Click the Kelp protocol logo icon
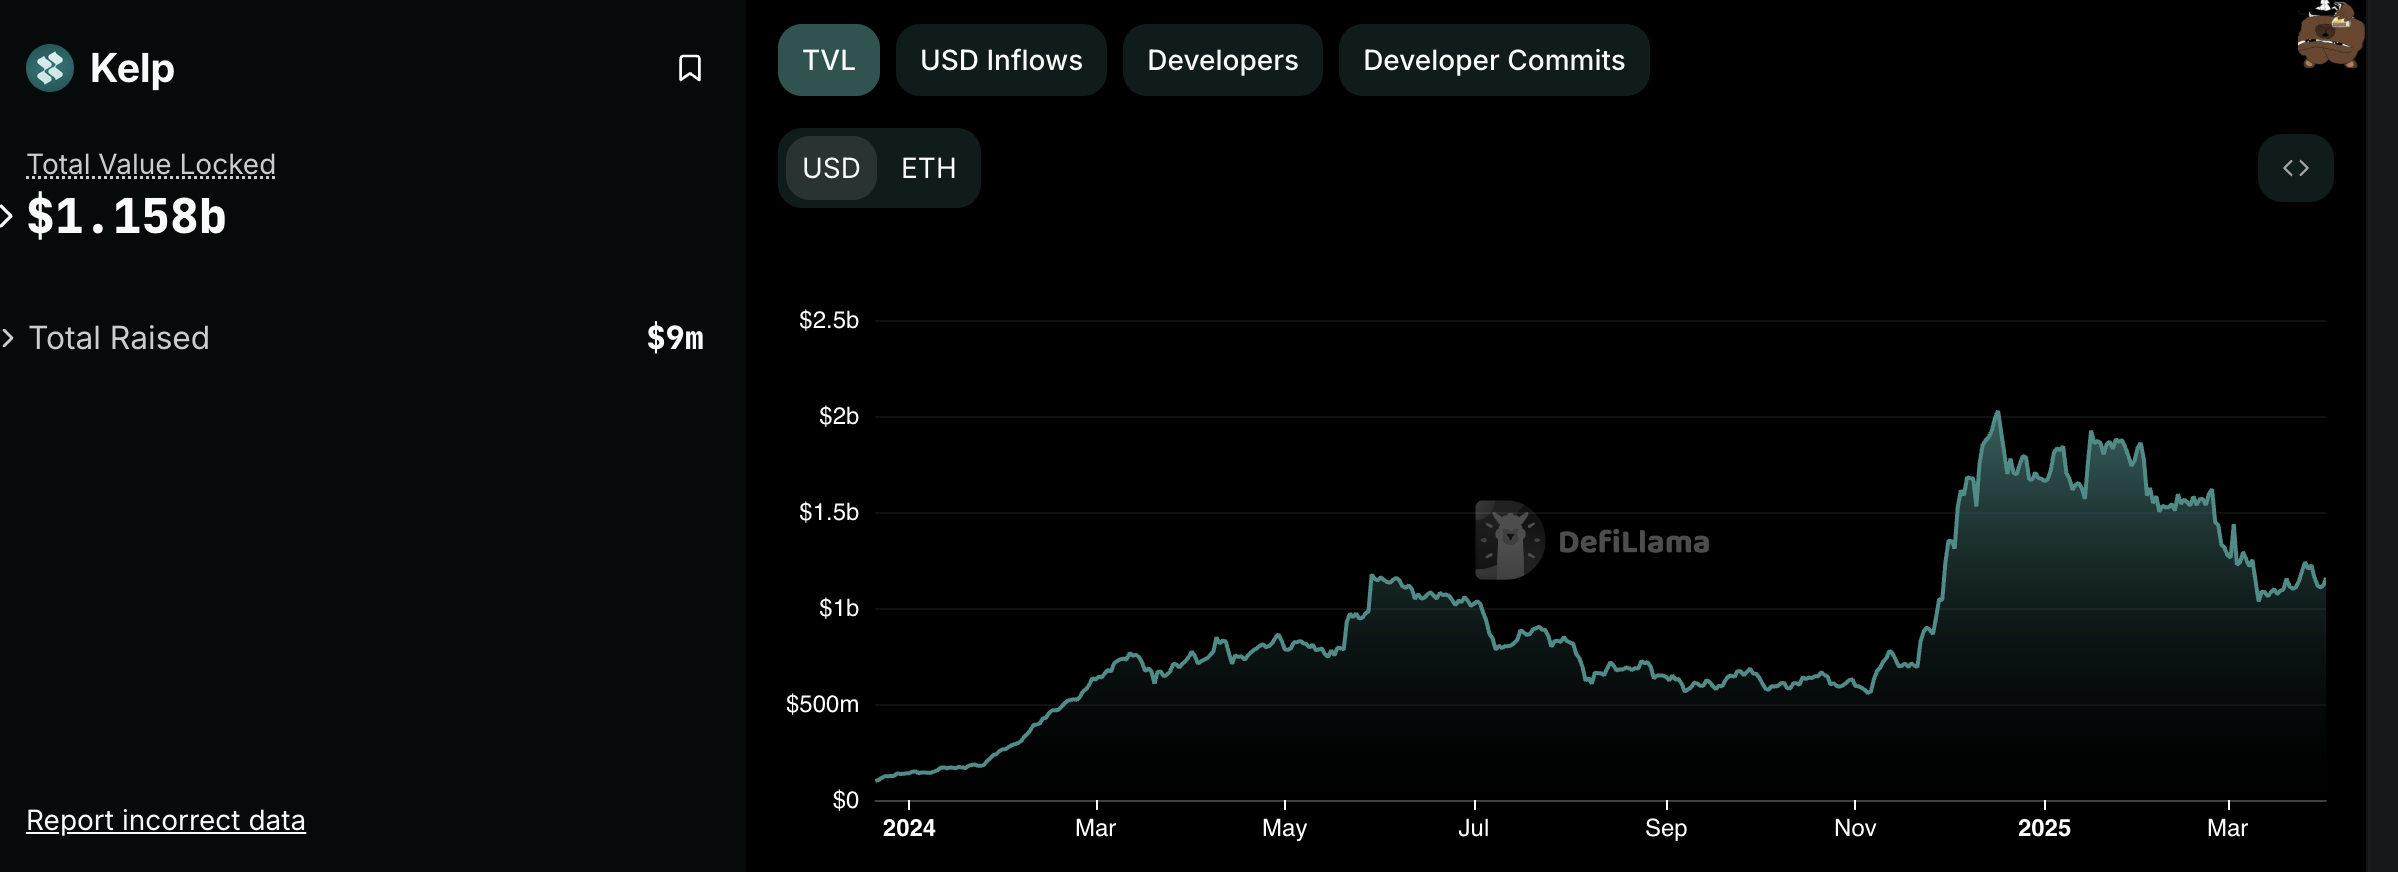The height and width of the screenshot is (872, 2398). click(50, 68)
